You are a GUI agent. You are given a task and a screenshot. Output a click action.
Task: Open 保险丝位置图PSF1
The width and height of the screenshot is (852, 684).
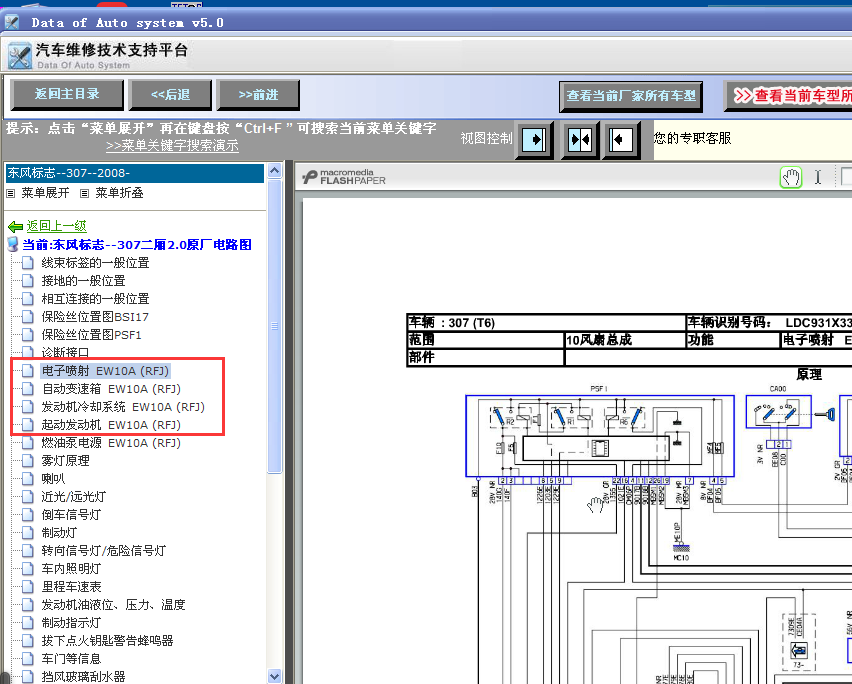pos(91,335)
